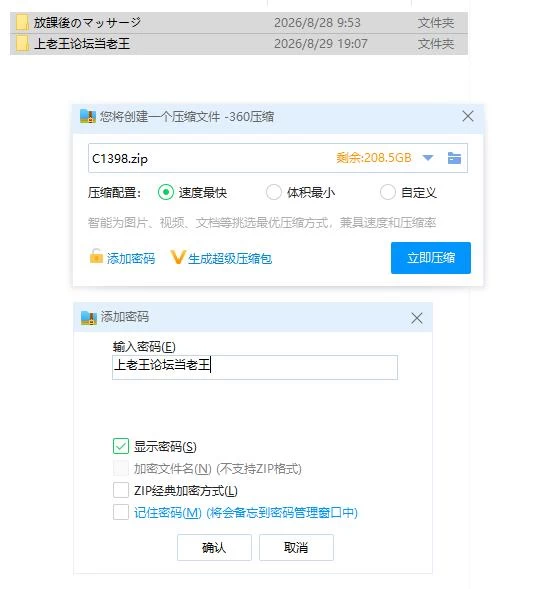Select the 速度最快 compression option
The height and width of the screenshot is (589, 548).
pos(166,192)
